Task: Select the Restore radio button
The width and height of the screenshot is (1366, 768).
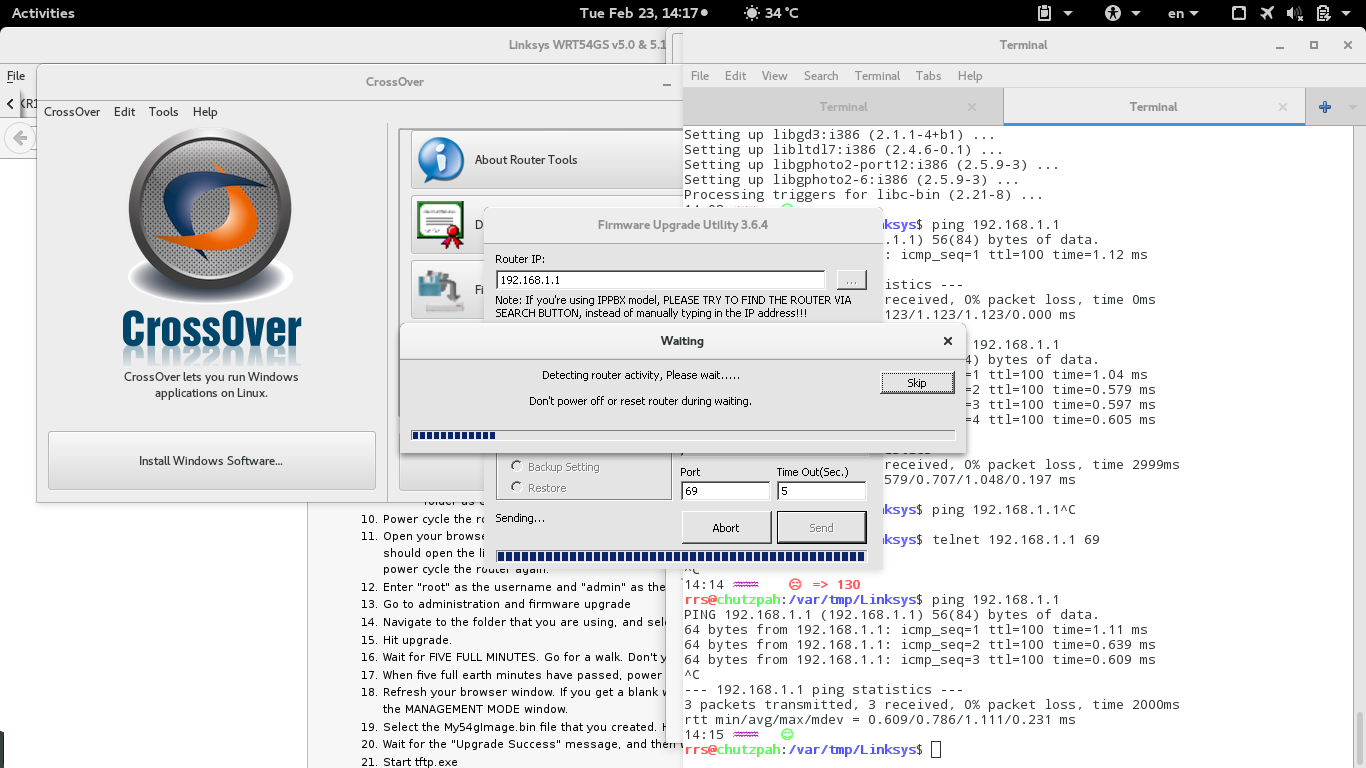Action: pos(517,487)
